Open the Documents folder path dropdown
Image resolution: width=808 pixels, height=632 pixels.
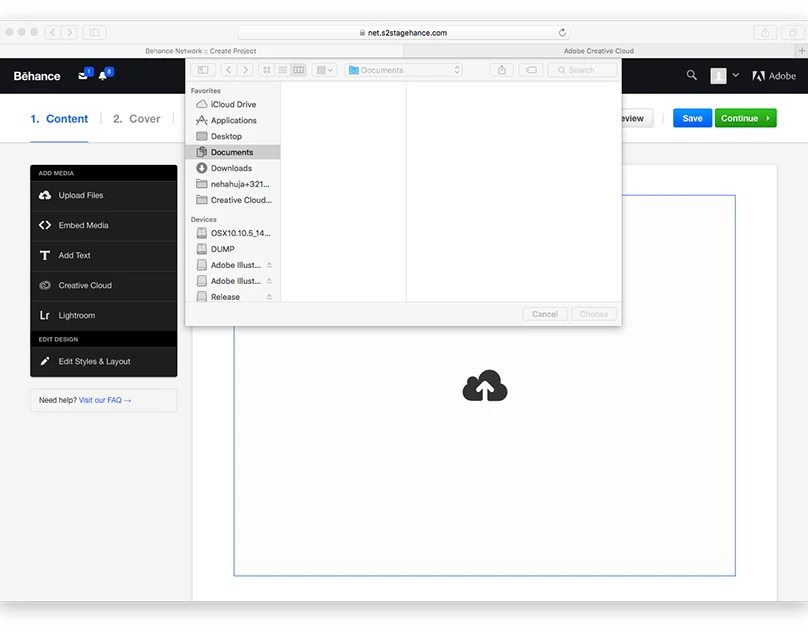(404, 70)
